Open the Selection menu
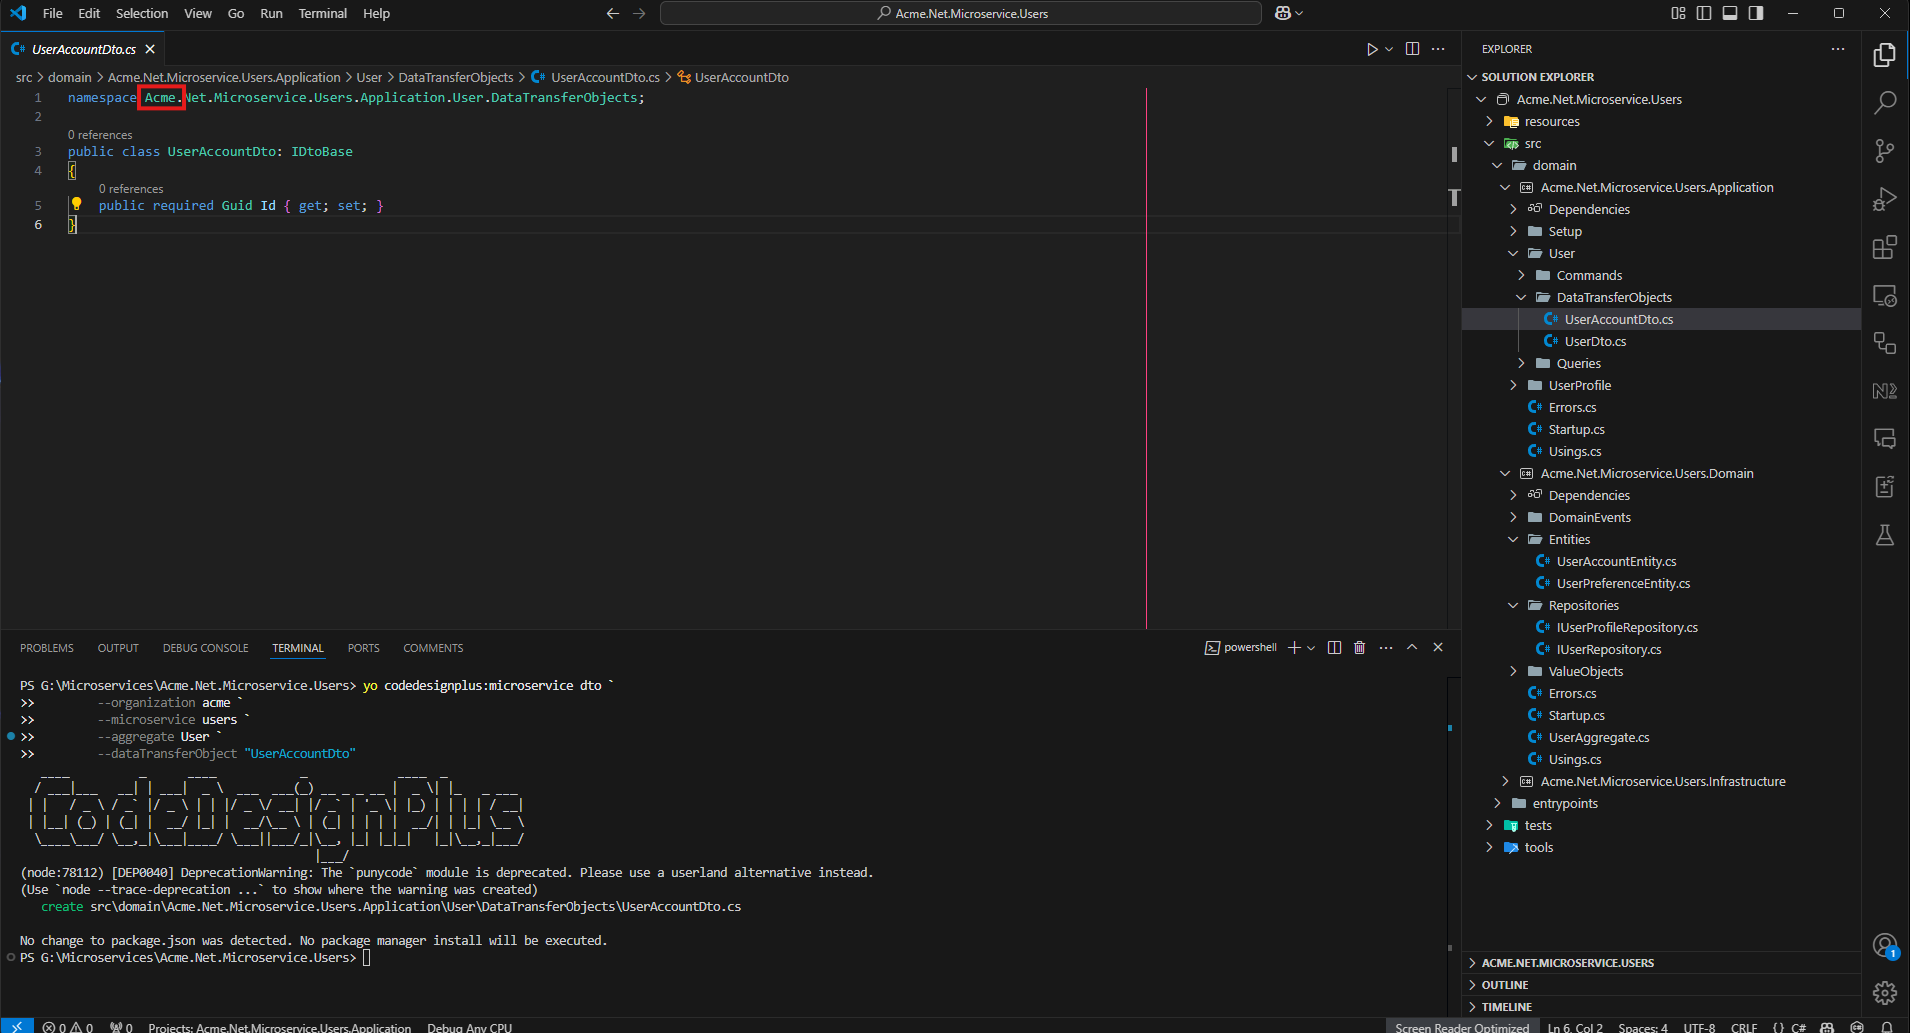The image size is (1910, 1033). [x=142, y=13]
